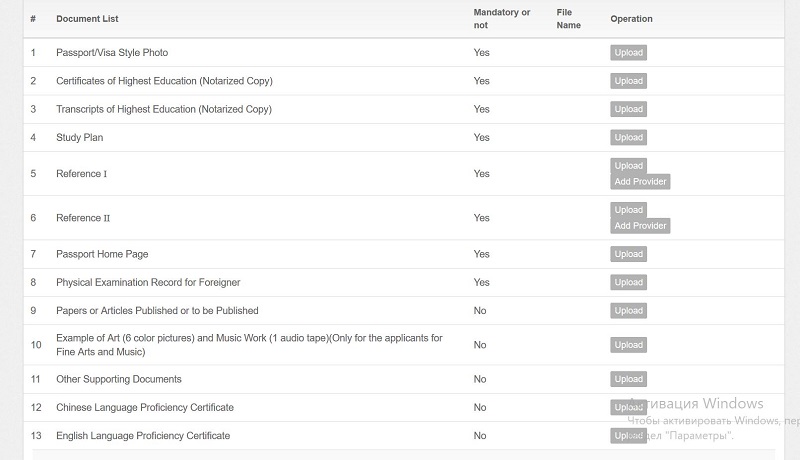800x460 pixels.
Task: Click 'Physical Examination Record for Foreigner' text
Action: (148, 283)
